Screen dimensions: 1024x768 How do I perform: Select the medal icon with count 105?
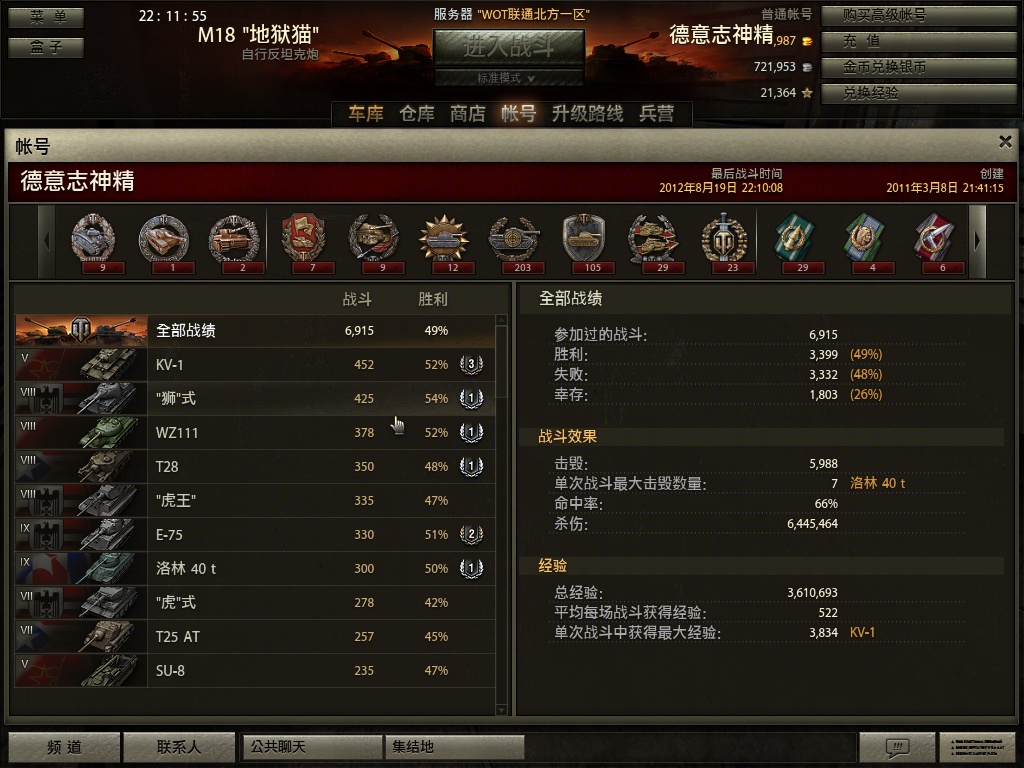point(584,240)
